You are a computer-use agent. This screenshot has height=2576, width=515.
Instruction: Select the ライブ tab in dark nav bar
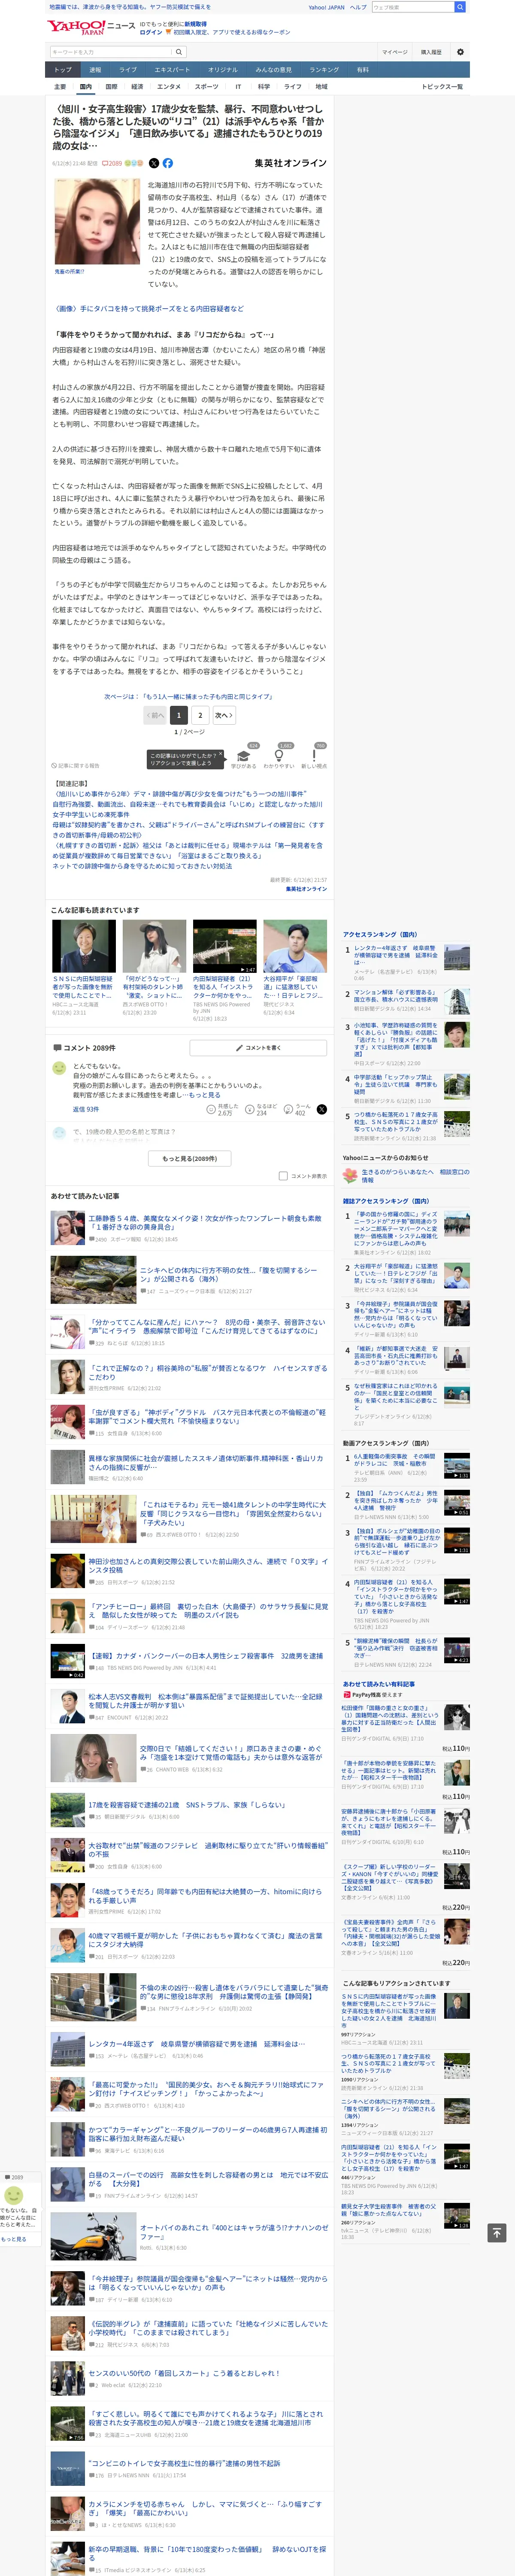[x=128, y=70]
